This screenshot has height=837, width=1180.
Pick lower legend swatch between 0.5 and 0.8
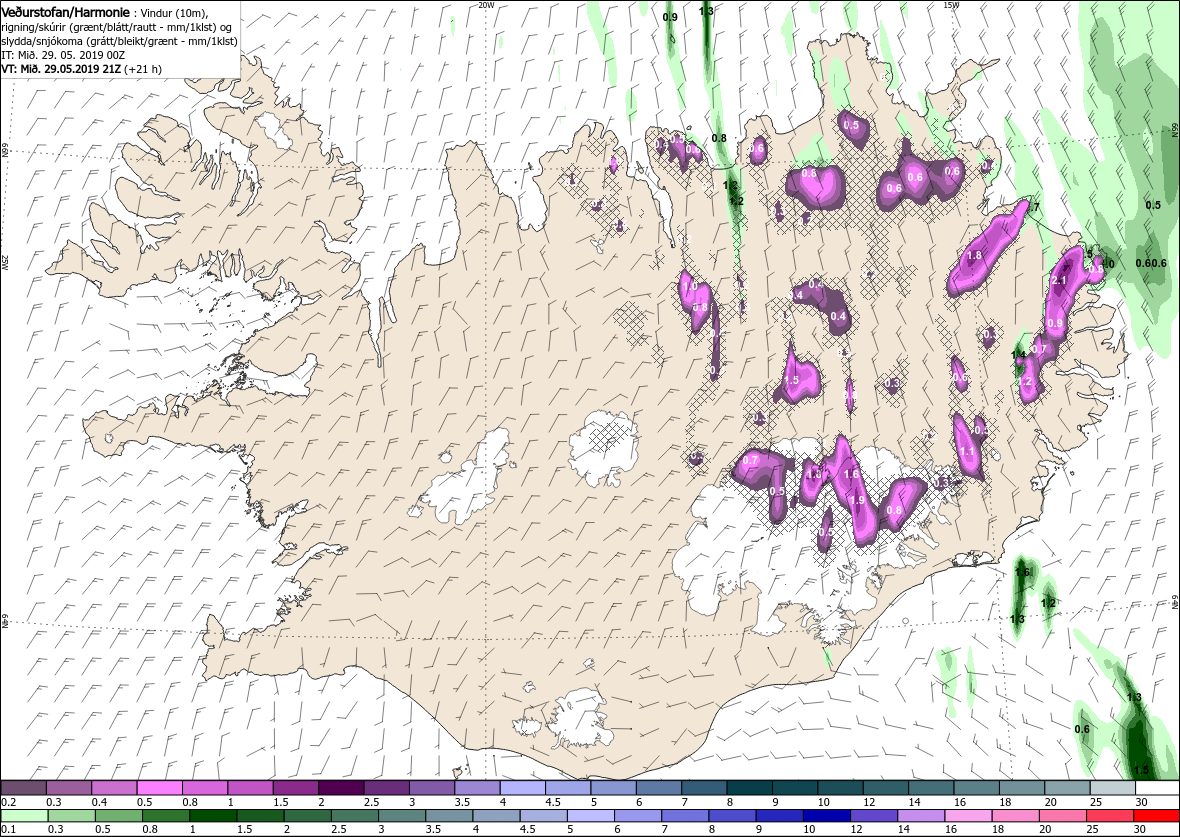point(120,817)
